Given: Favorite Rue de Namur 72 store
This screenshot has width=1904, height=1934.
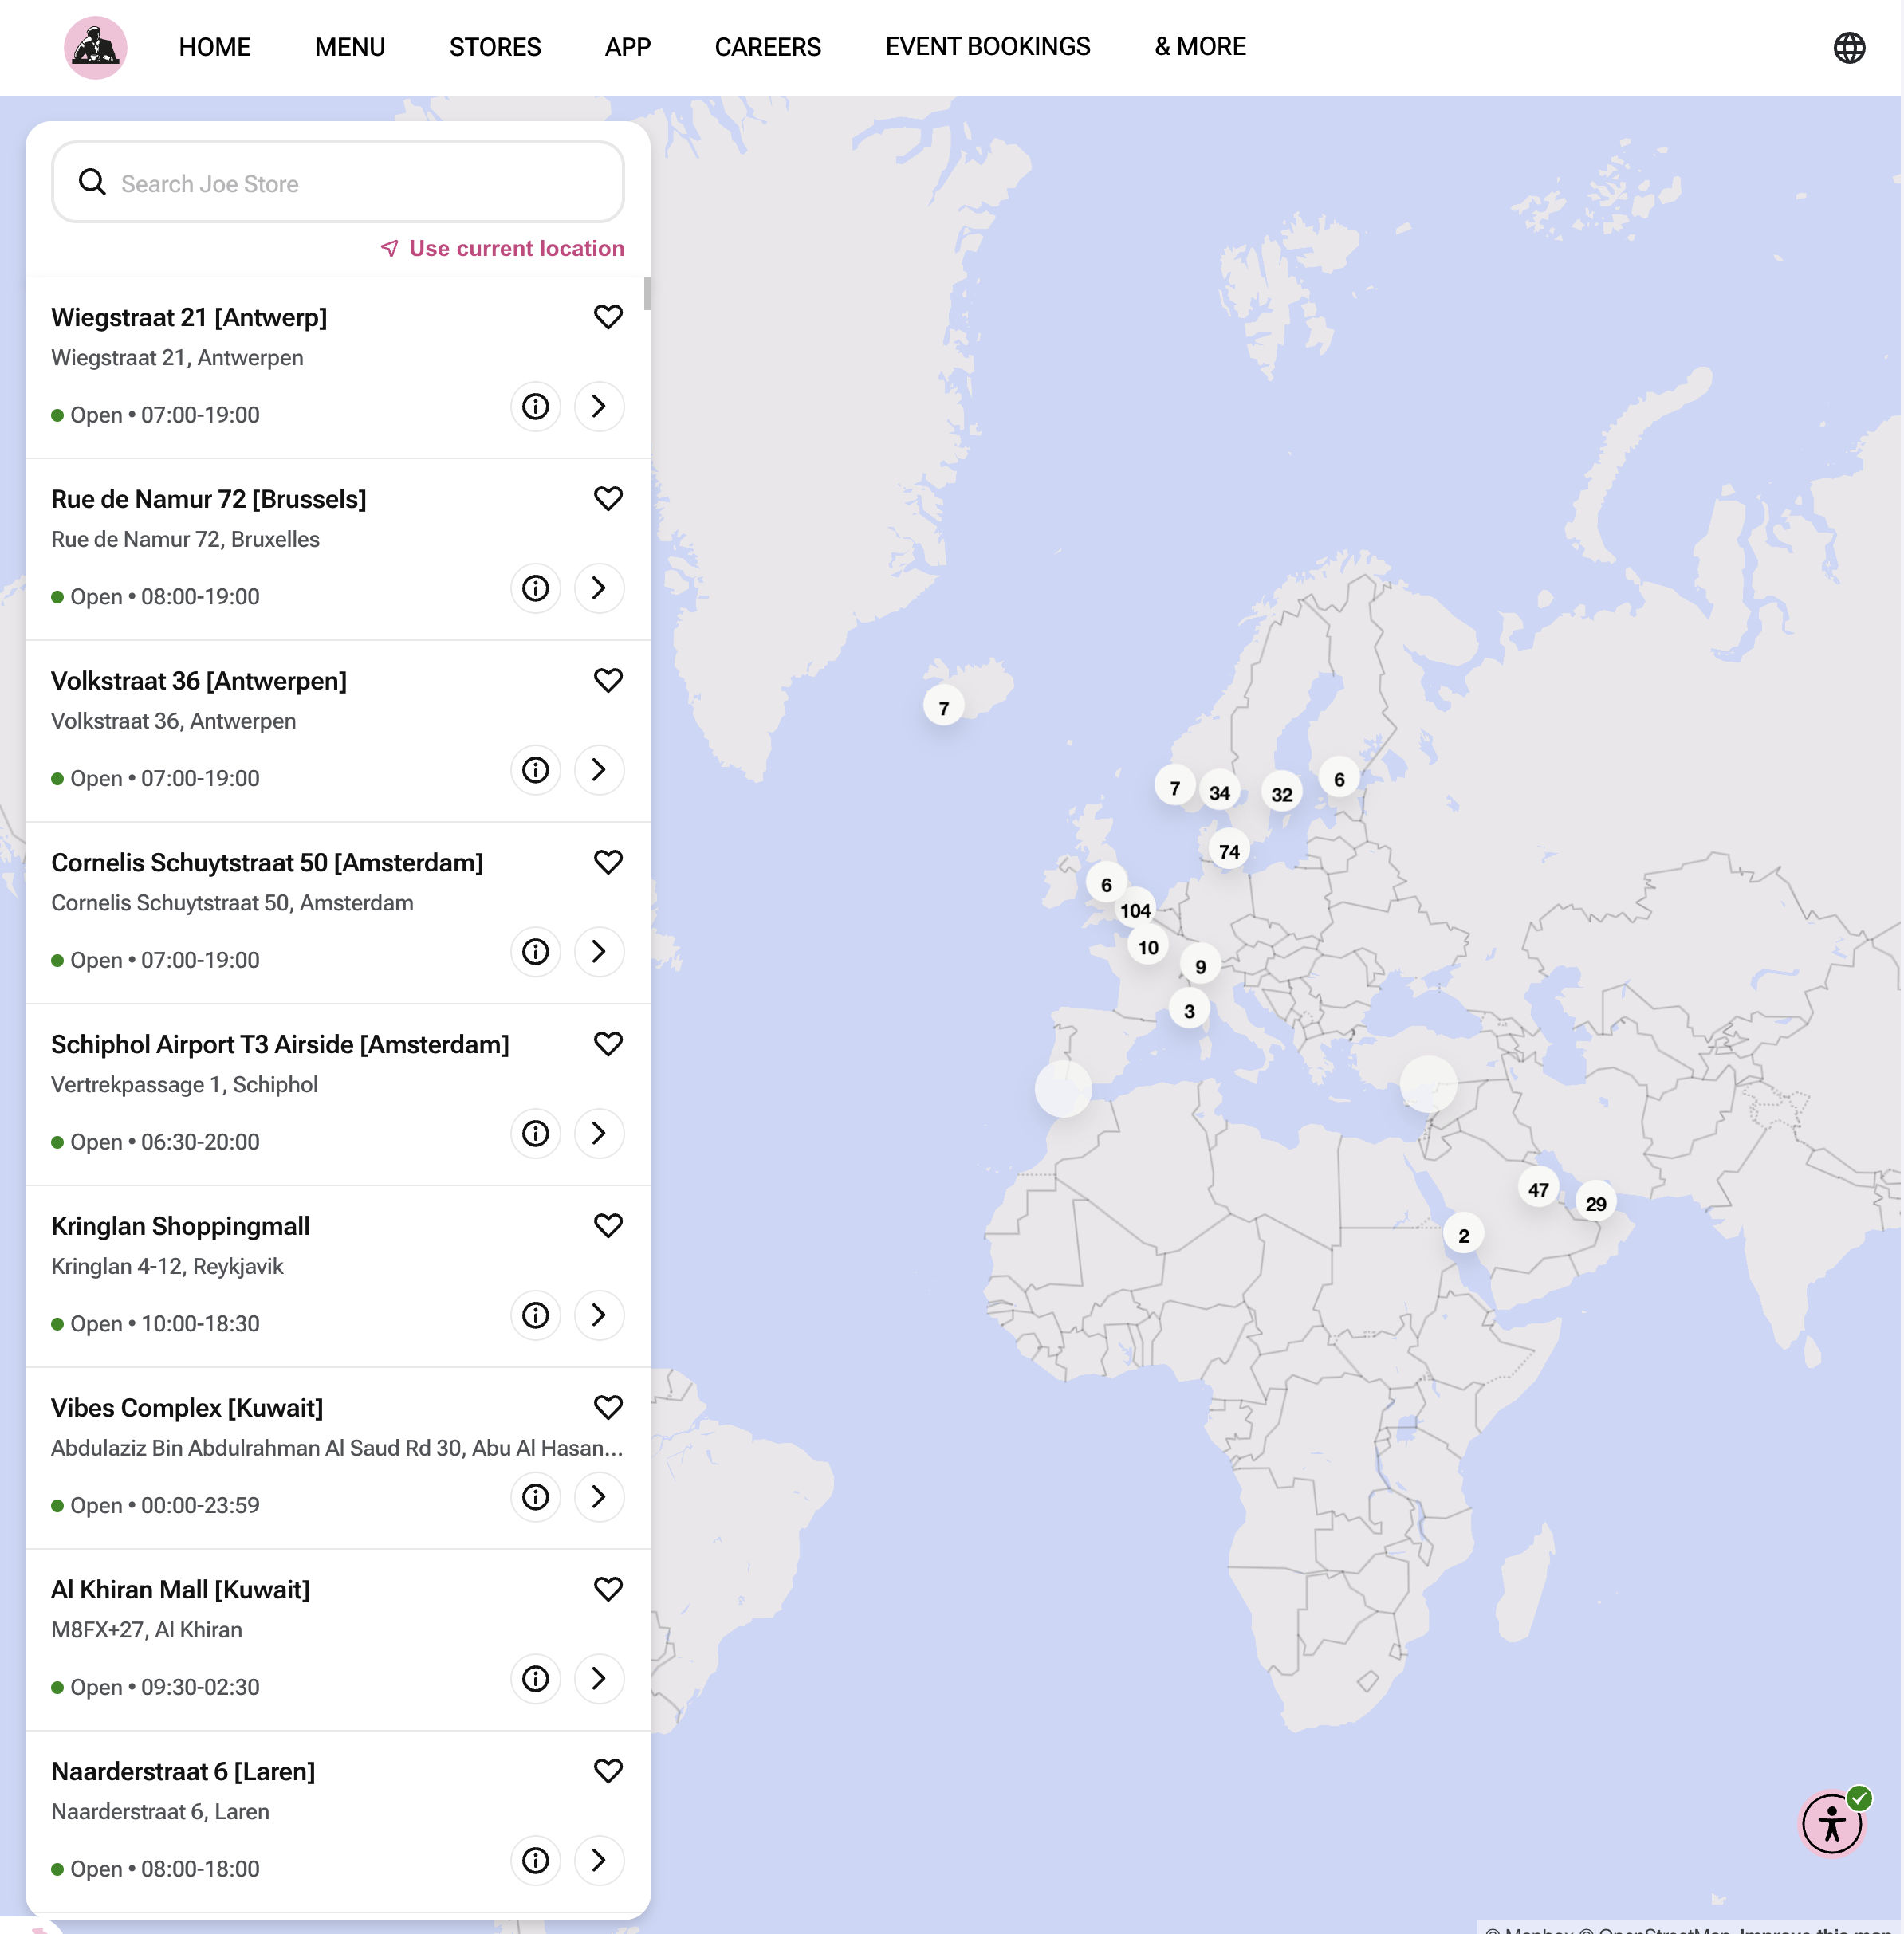Looking at the screenshot, I should tap(608, 499).
